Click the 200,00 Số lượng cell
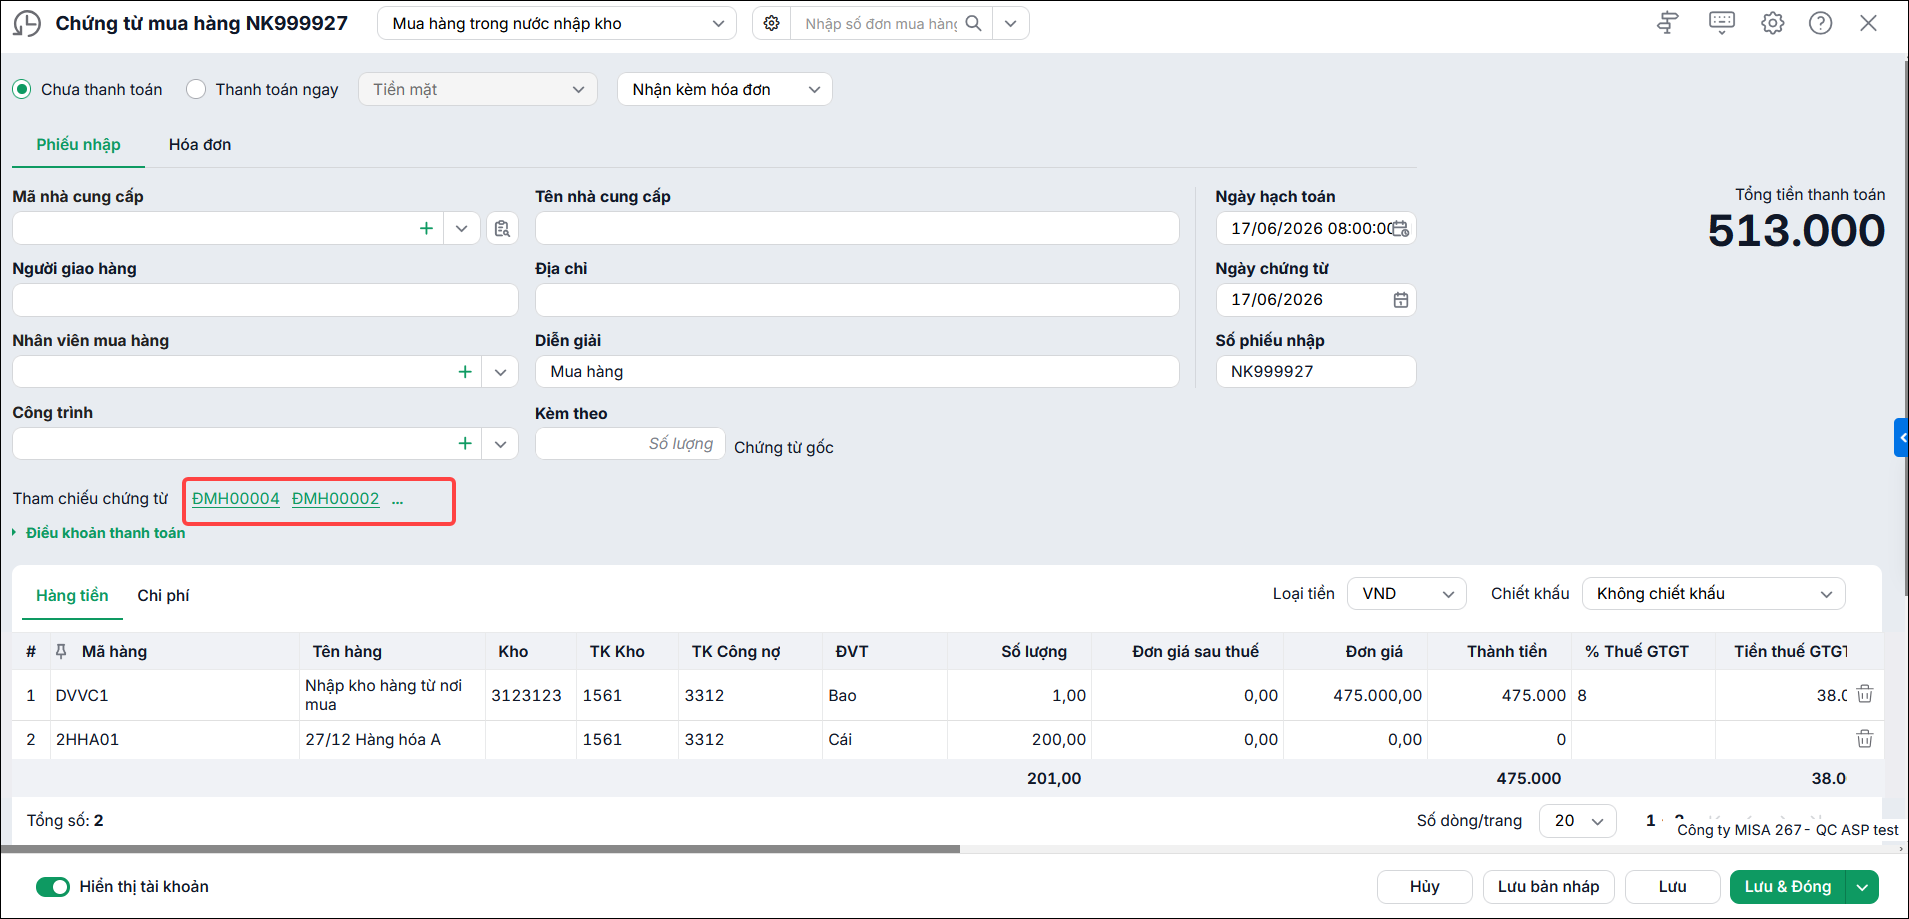This screenshot has width=1909, height=919. click(1019, 740)
